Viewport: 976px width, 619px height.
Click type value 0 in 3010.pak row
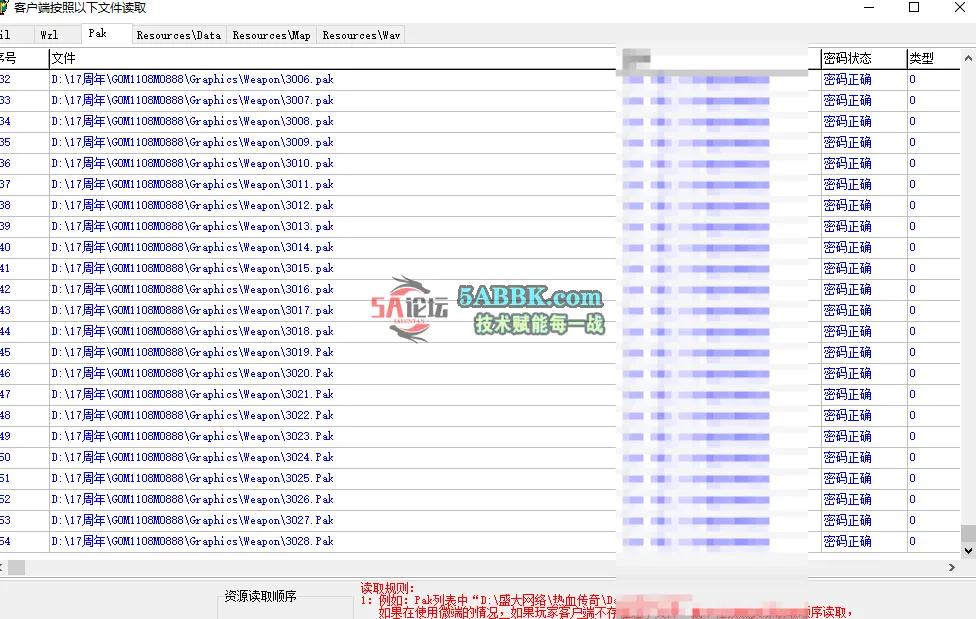913,164
